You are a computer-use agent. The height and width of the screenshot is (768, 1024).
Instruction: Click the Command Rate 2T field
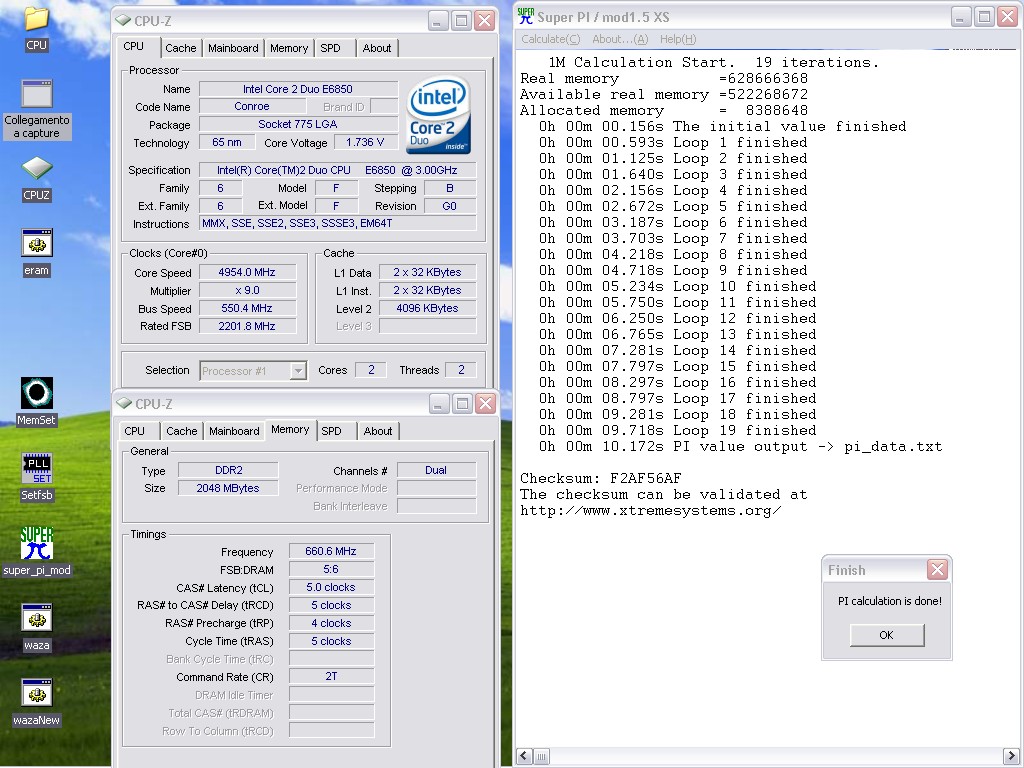pyautogui.click(x=331, y=677)
